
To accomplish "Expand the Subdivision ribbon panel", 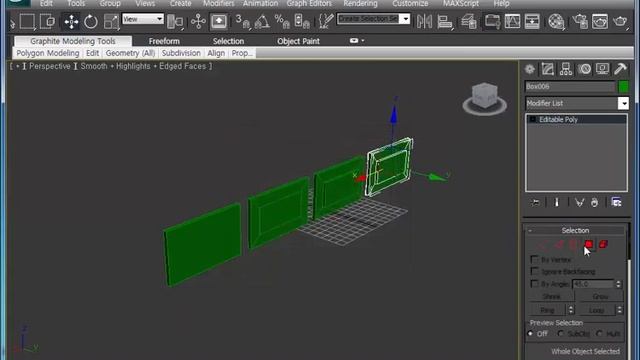I will 181,53.
